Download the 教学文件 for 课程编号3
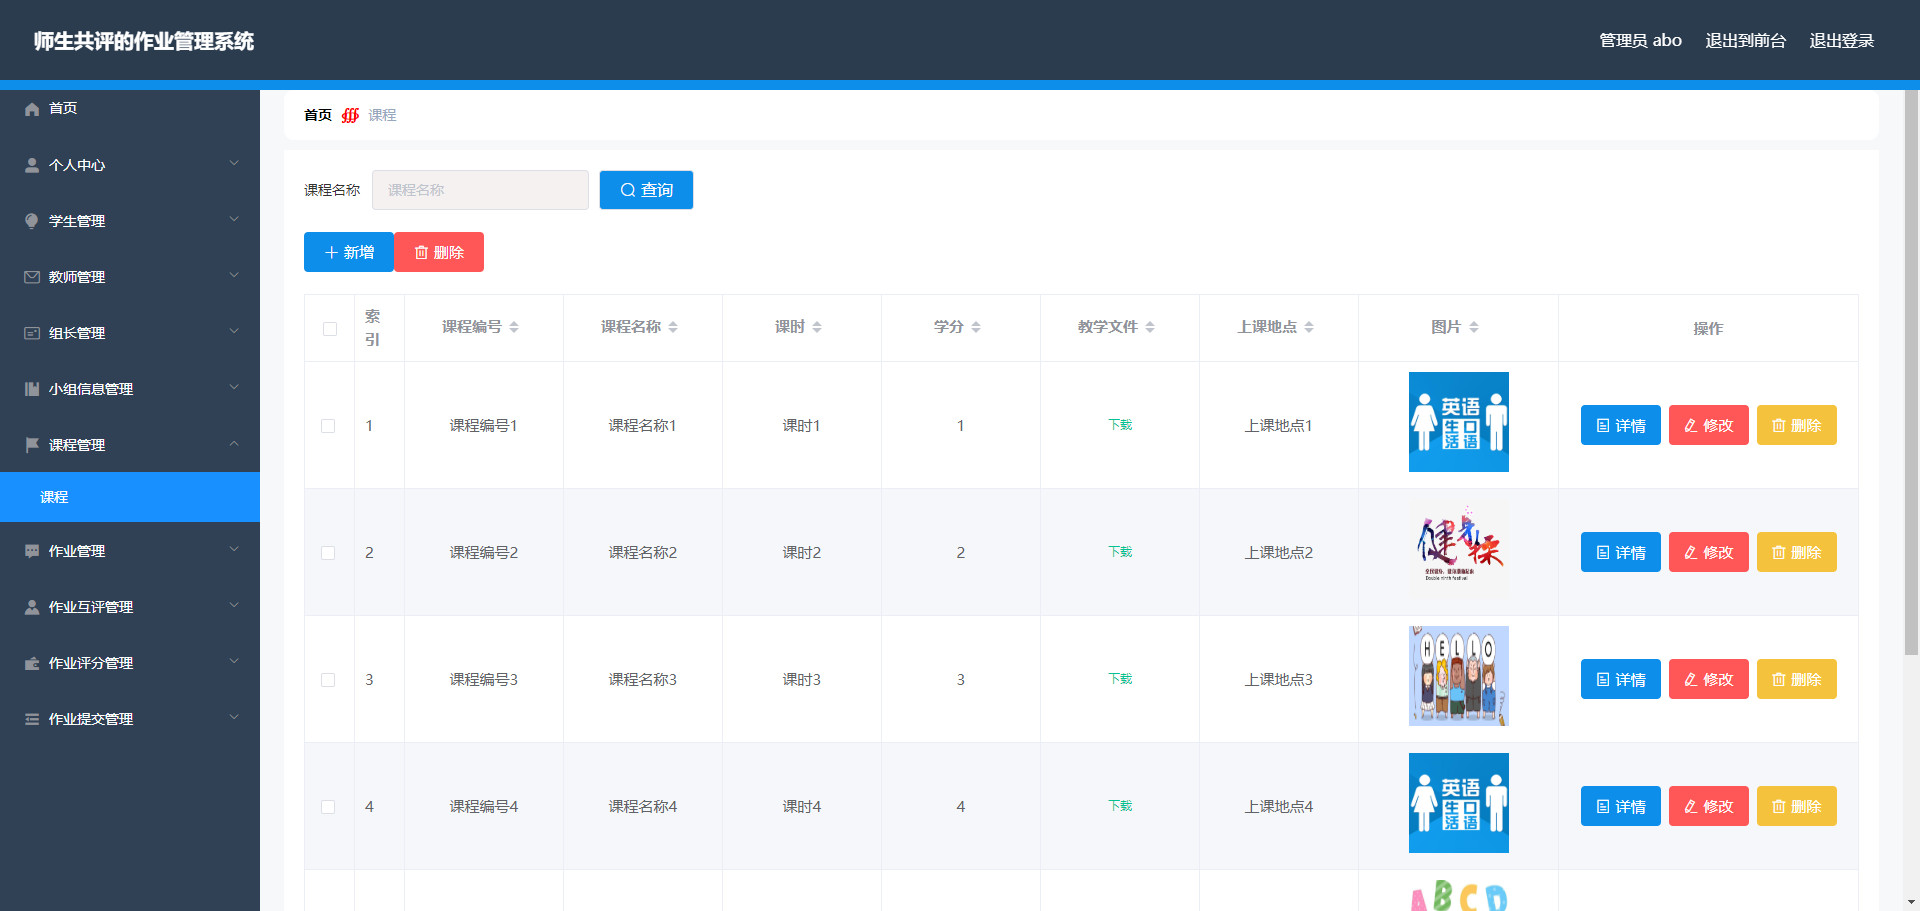The width and height of the screenshot is (1920, 911). (x=1120, y=679)
